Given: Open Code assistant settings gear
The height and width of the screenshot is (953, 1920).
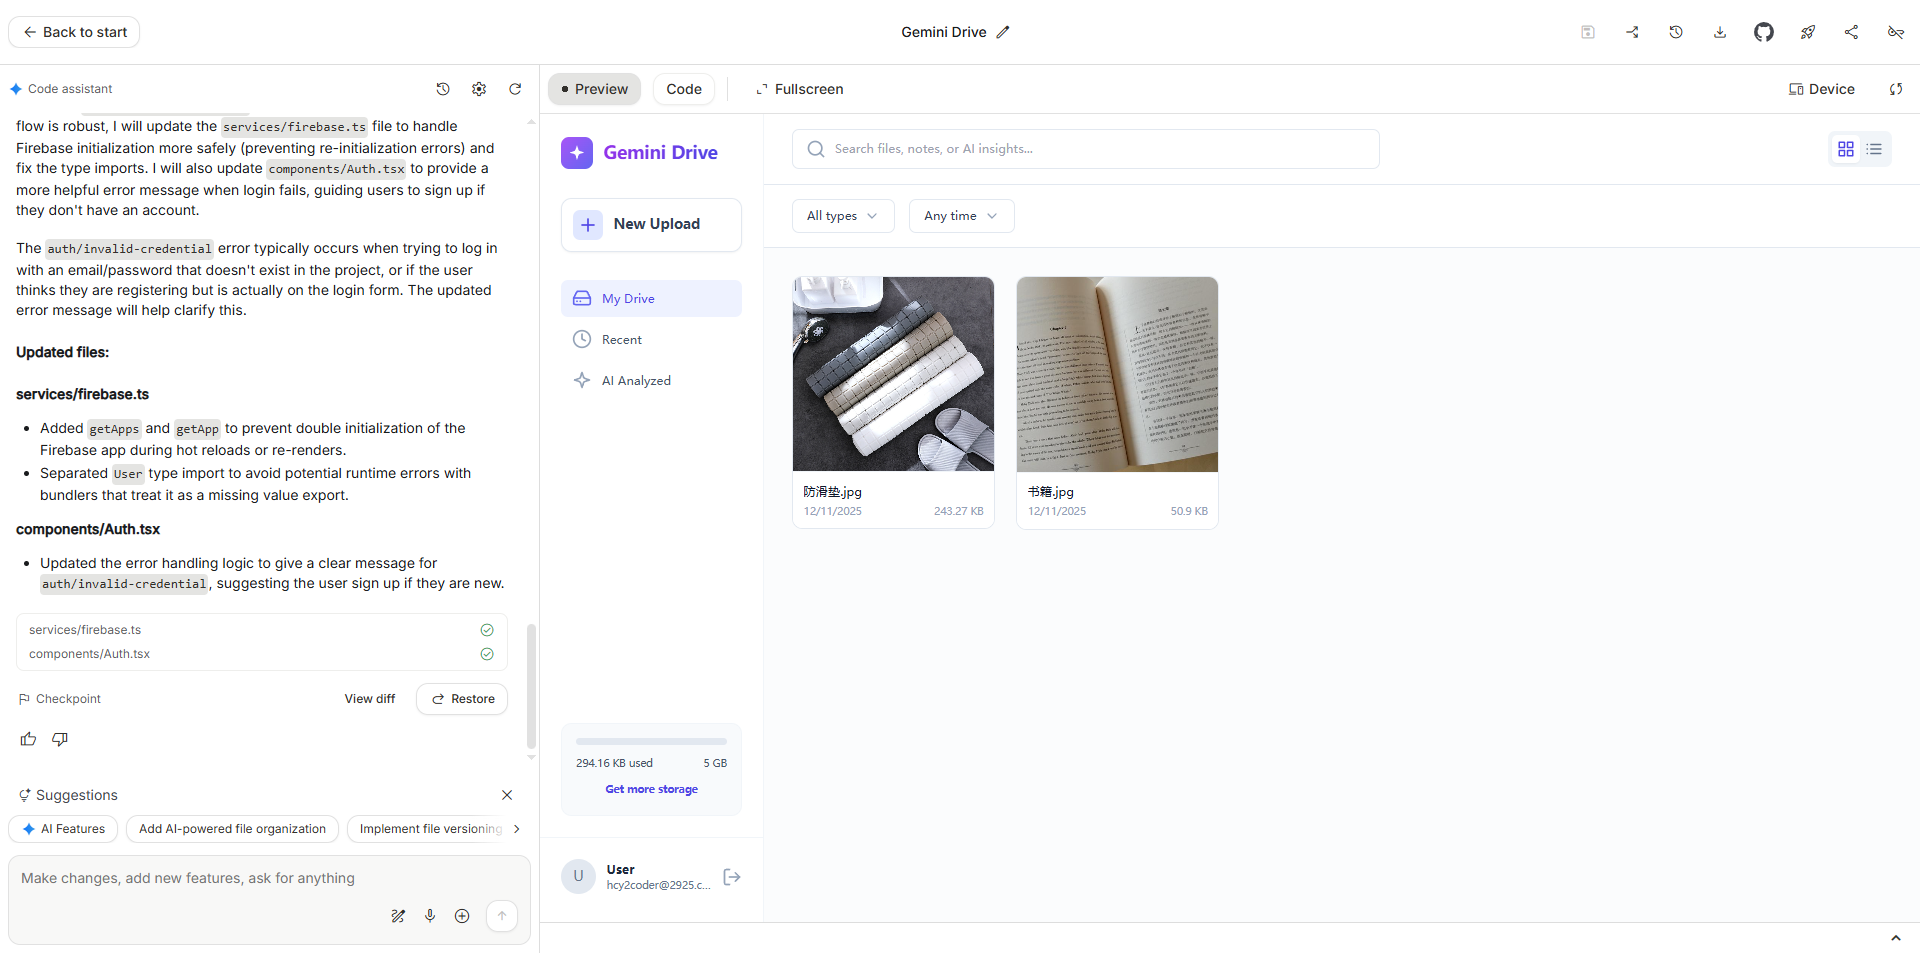Looking at the screenshot, I should (x=479, y=89).
